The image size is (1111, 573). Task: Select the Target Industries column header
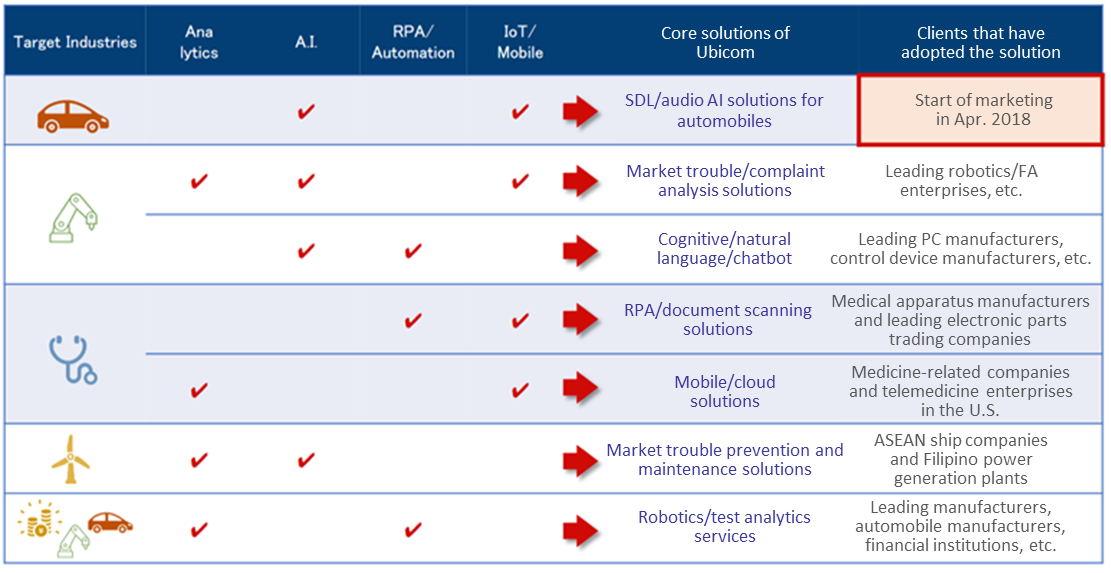coord(75,42)
